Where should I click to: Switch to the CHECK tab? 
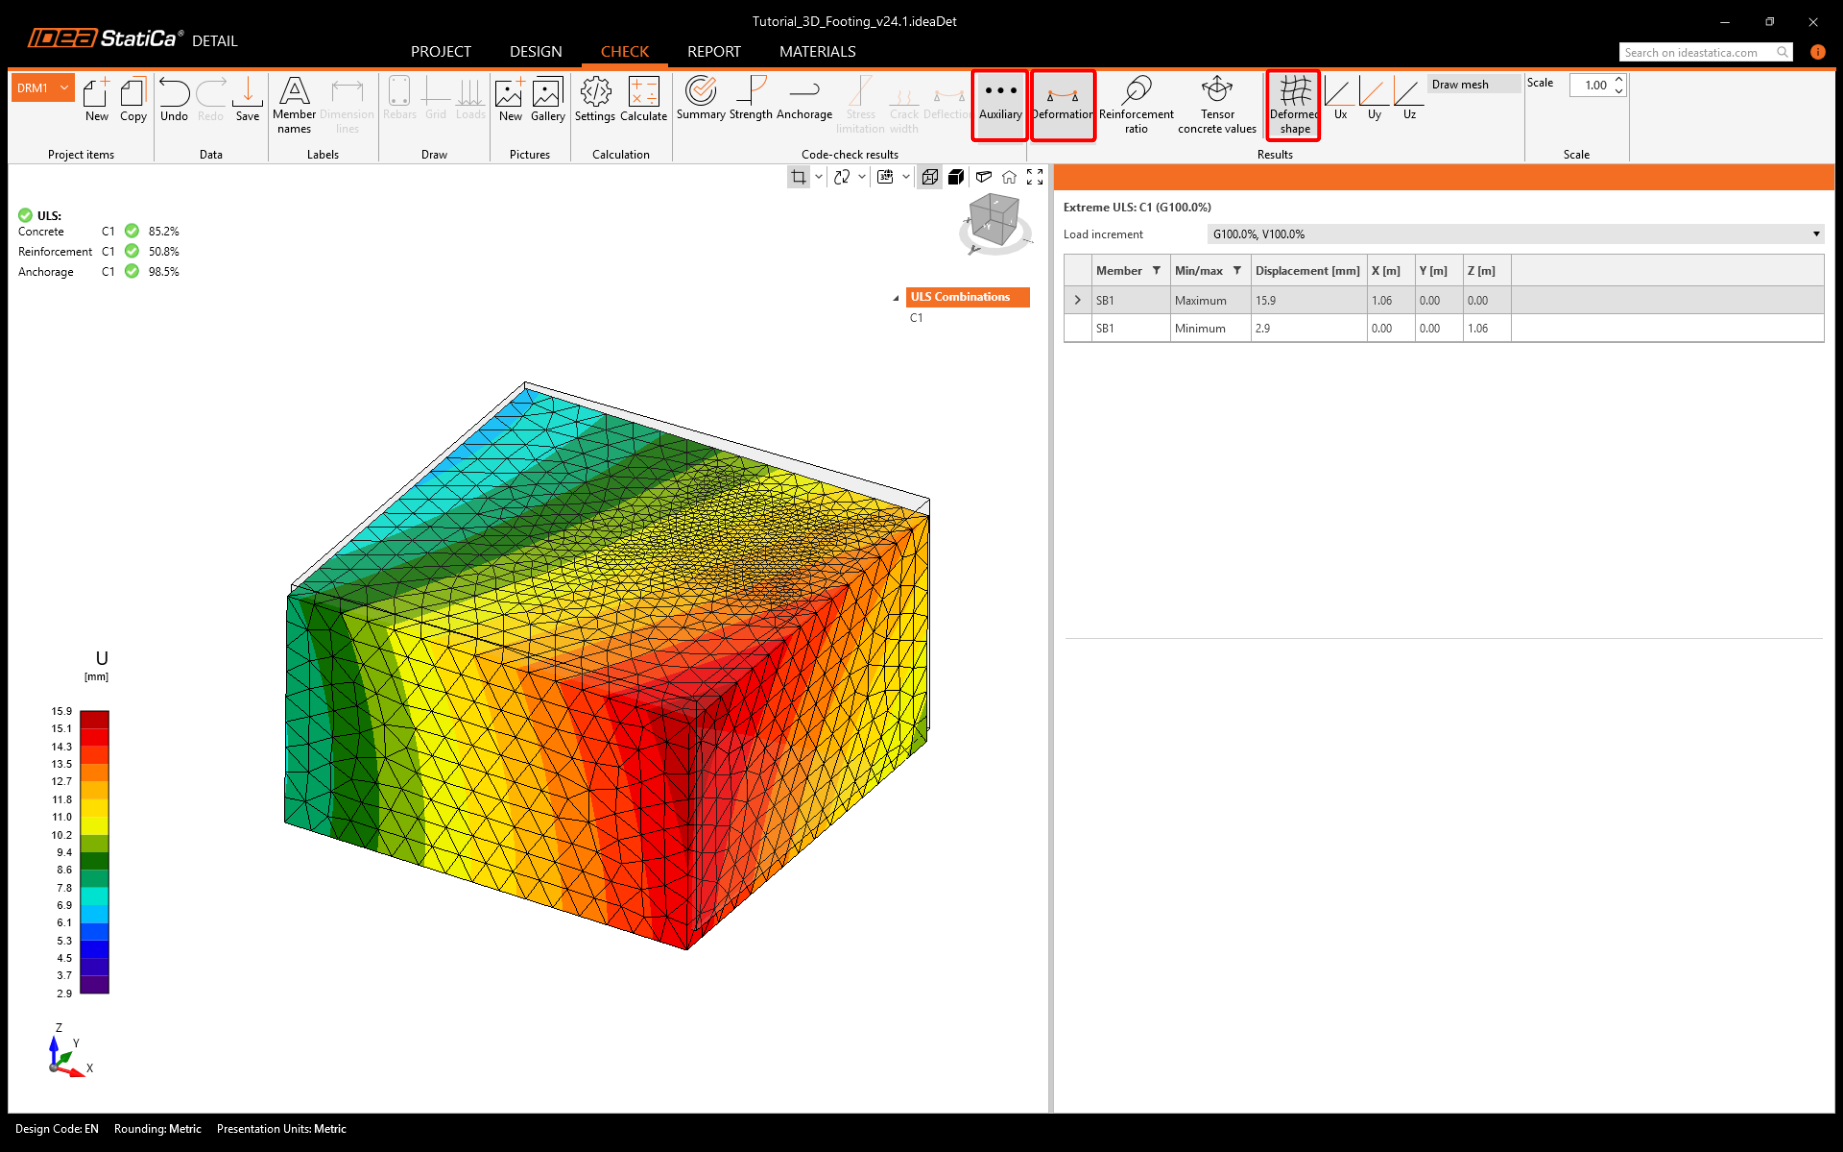(625, 51)
